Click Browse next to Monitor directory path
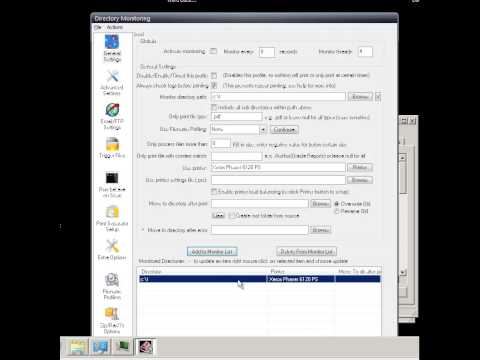Viewport: 480px width, 360px height. (360, 97)
